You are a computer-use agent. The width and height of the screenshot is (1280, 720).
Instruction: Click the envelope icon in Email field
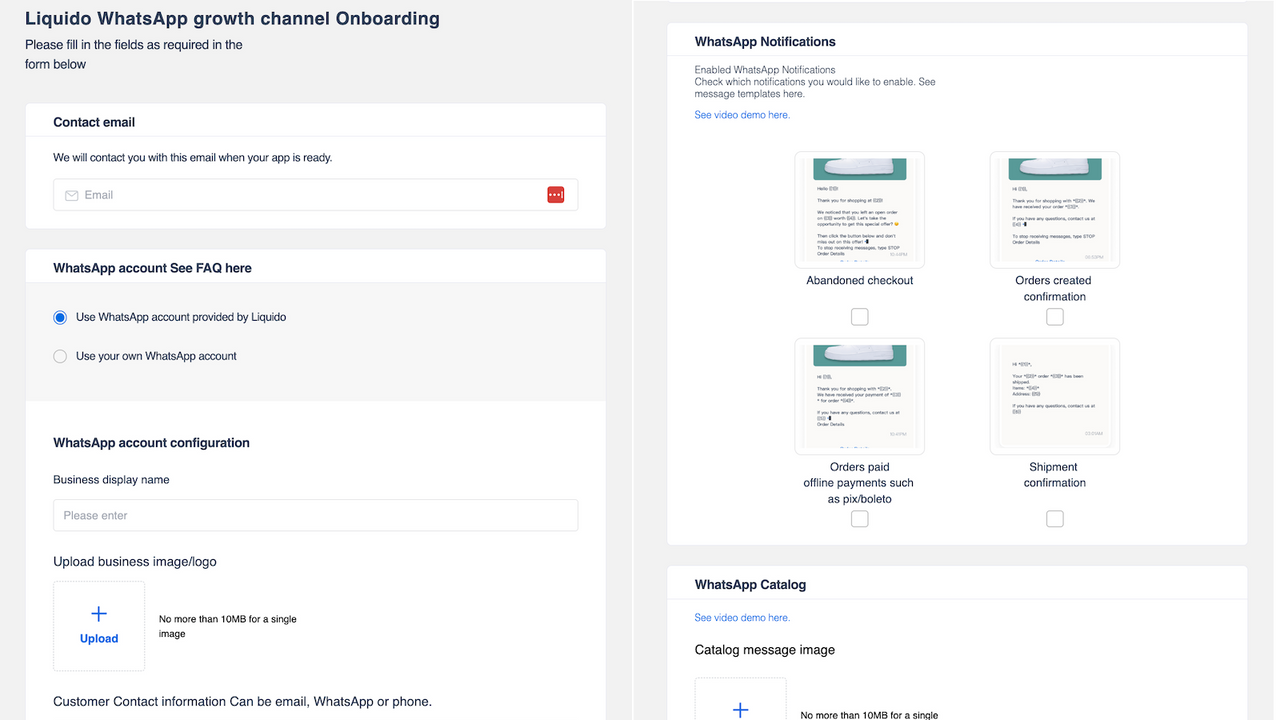point(72,196)
